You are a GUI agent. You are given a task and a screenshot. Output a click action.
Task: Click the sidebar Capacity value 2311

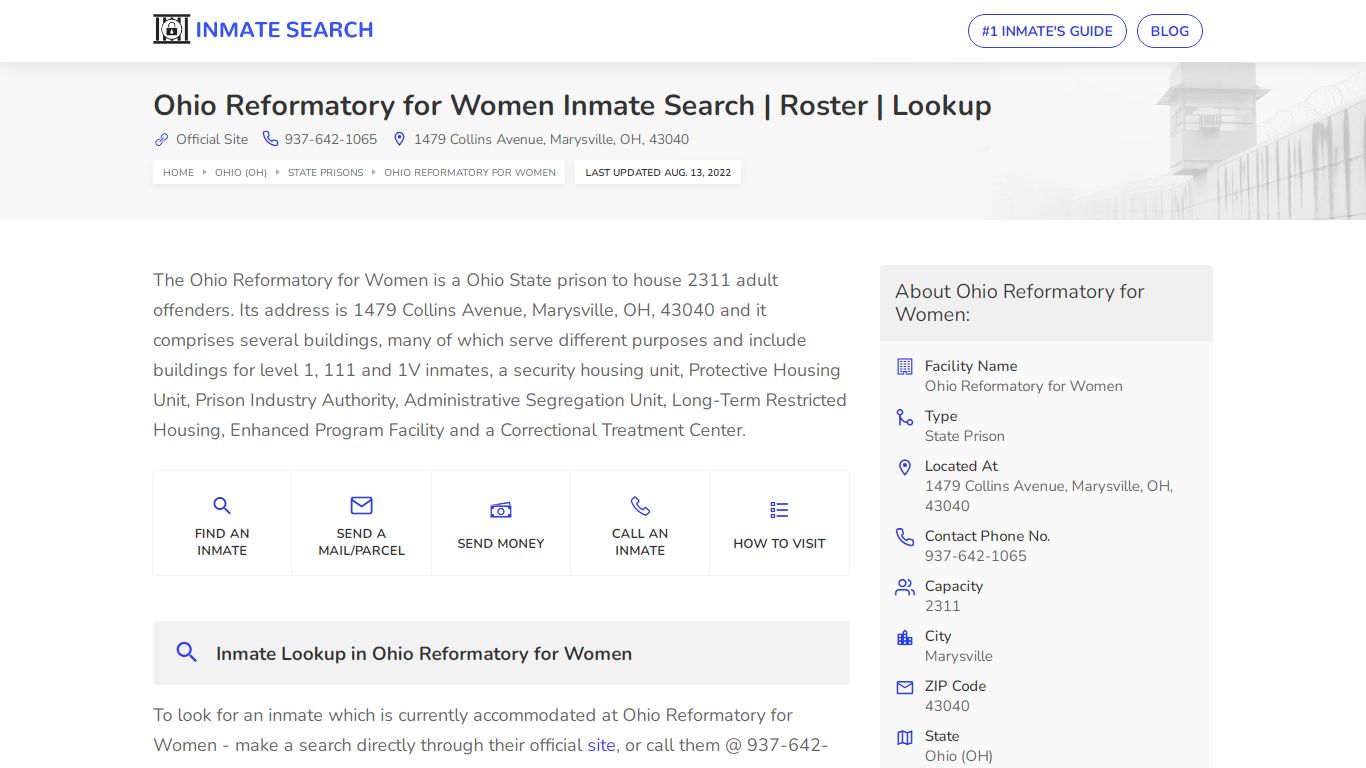[943, 606]
